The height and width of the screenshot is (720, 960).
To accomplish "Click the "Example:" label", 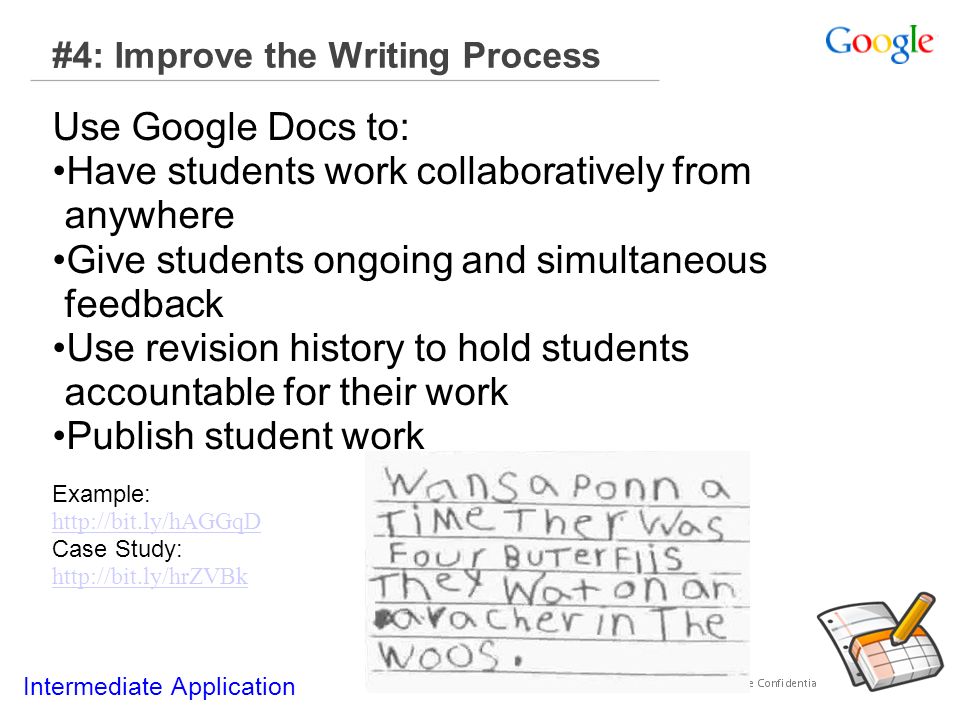I will click(x=101, y=494).
